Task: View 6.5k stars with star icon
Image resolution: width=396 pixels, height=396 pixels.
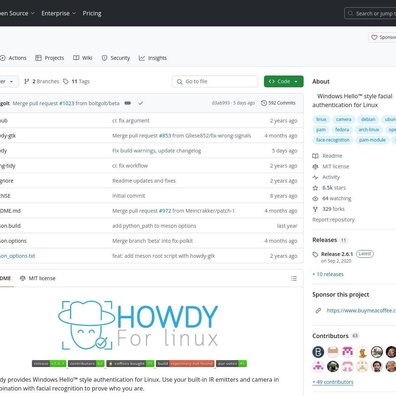Action: (x=329, y=188)
